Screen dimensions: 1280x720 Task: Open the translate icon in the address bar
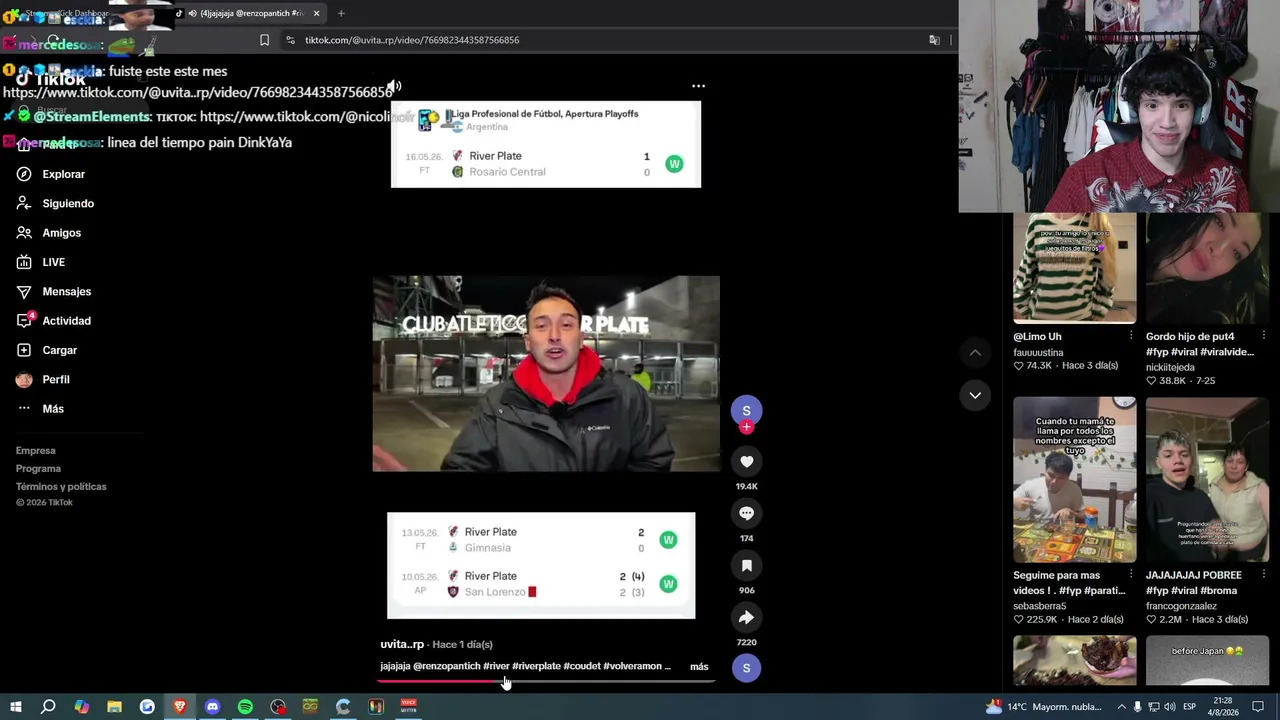click(x=934, y=40)
